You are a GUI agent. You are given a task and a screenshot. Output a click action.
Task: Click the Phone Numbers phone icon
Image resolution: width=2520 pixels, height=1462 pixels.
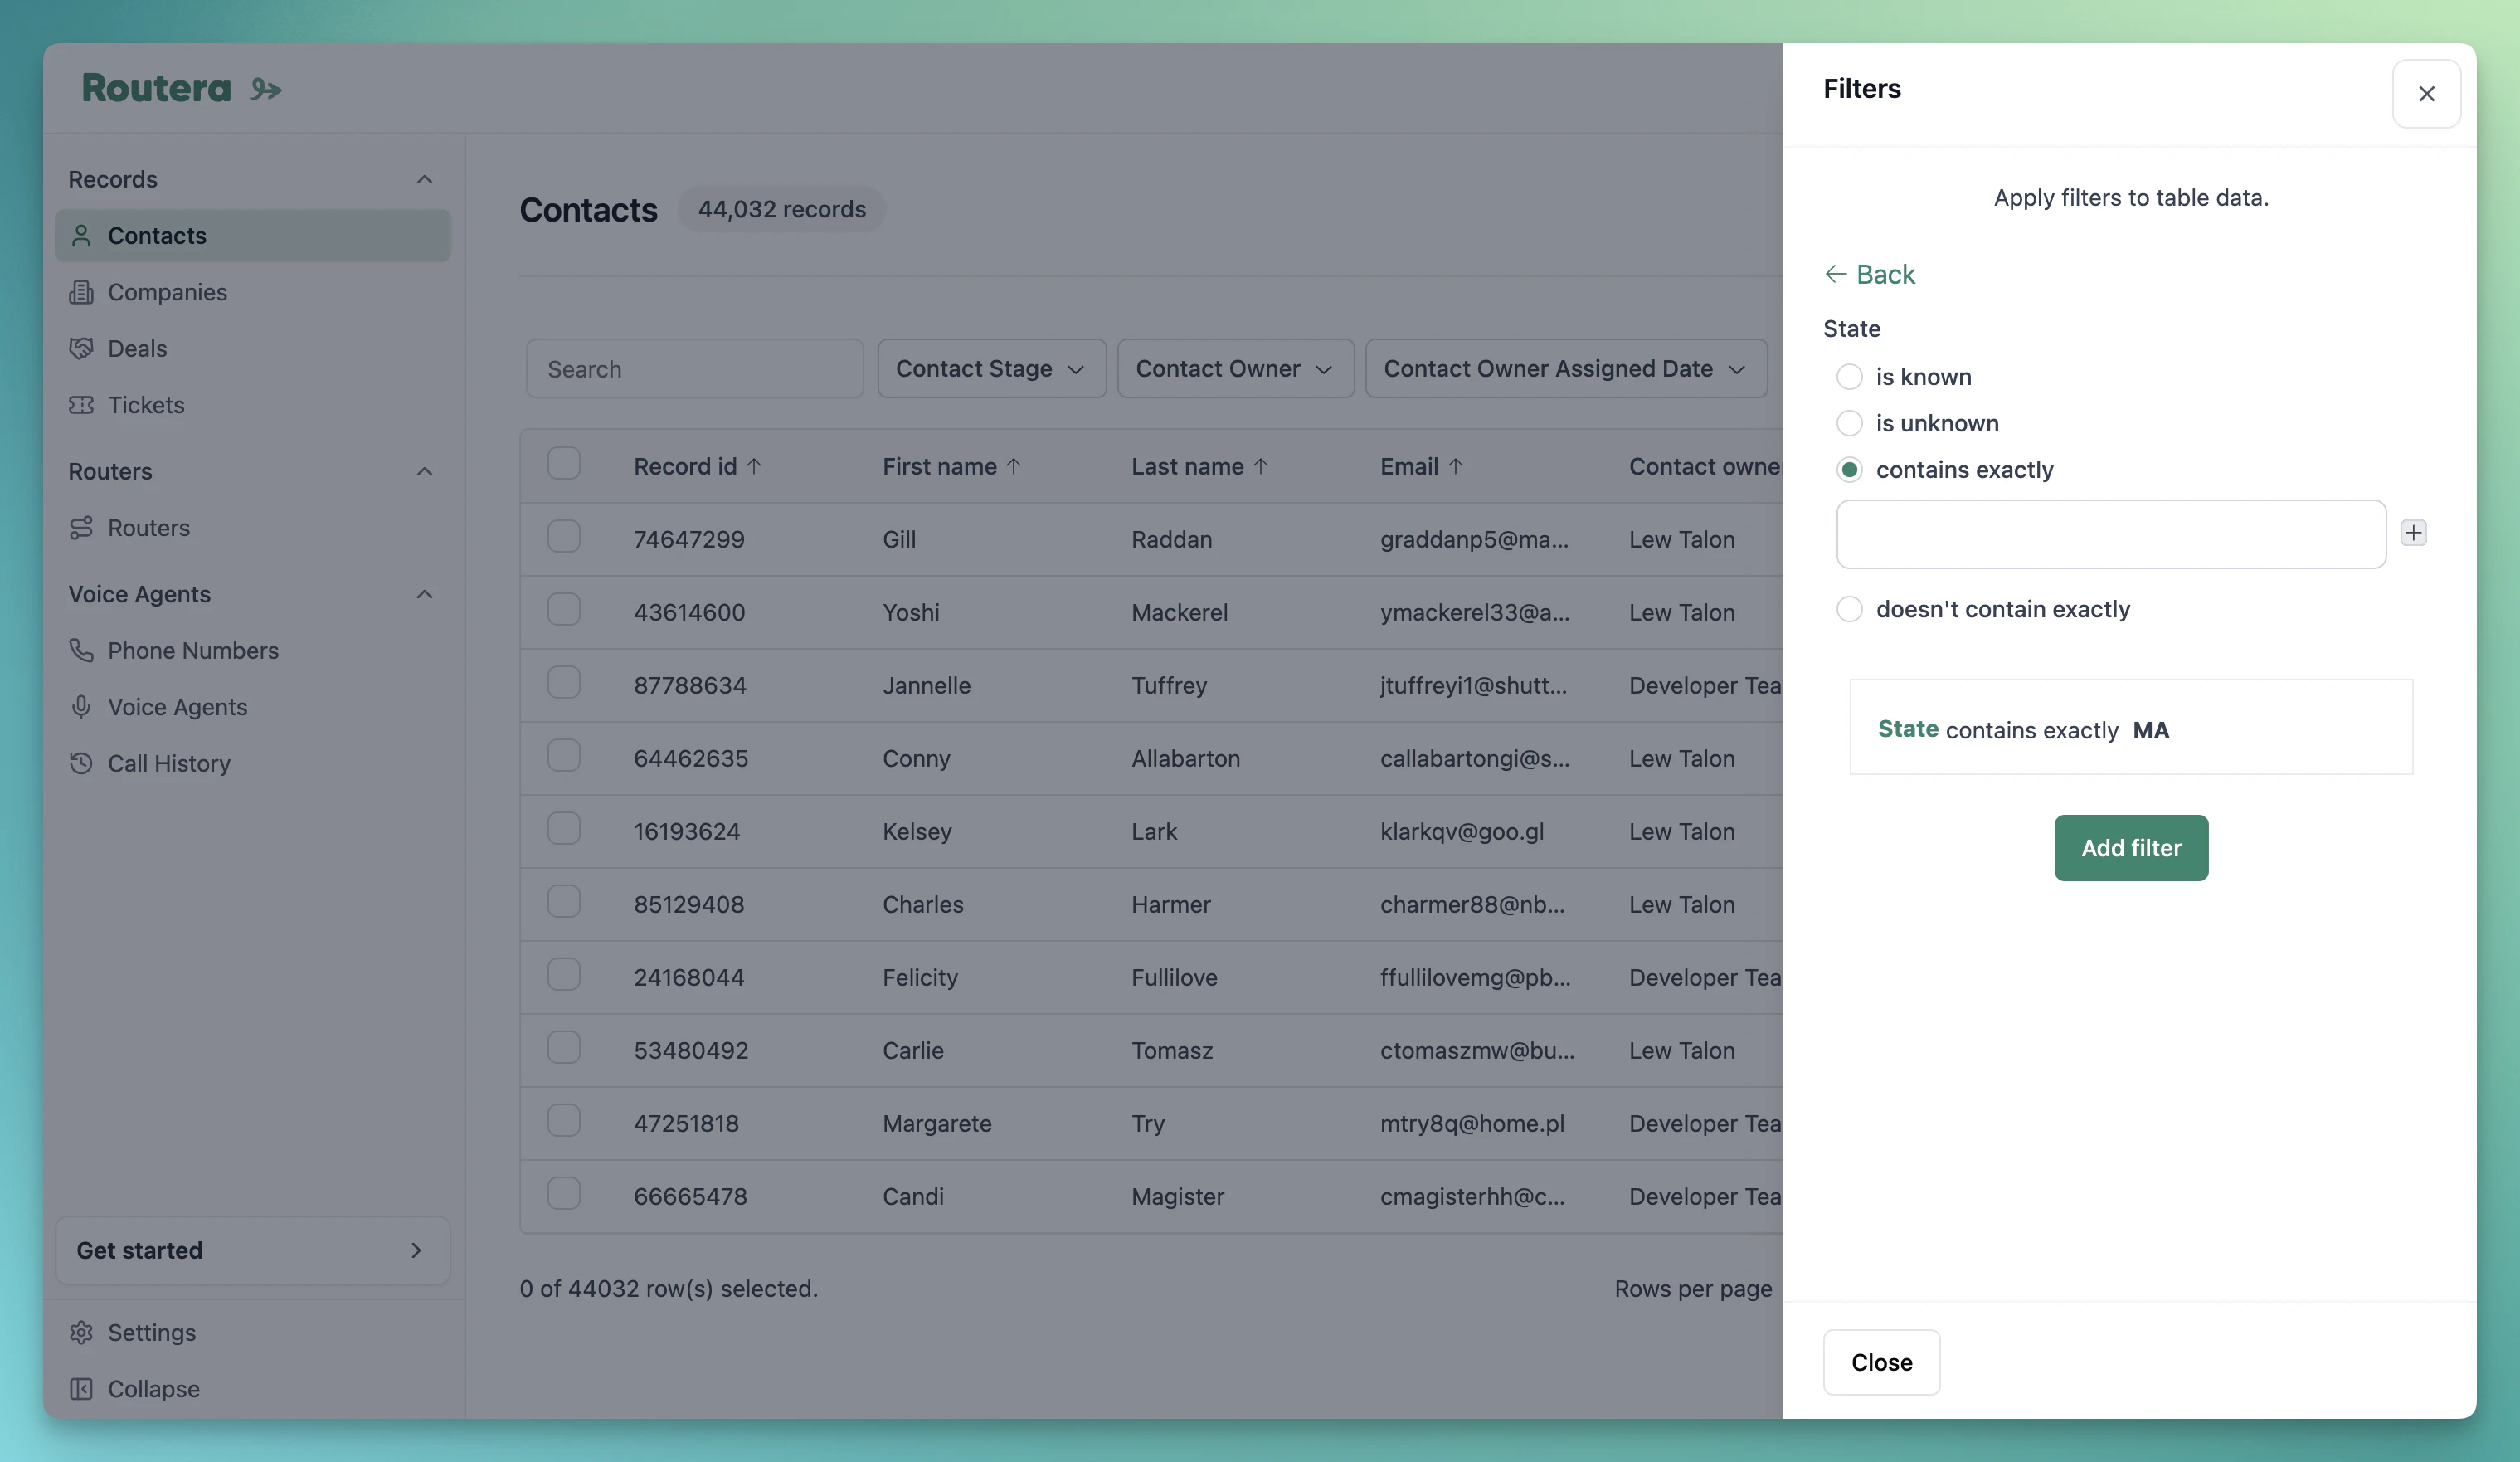click(x=81, y=651)
